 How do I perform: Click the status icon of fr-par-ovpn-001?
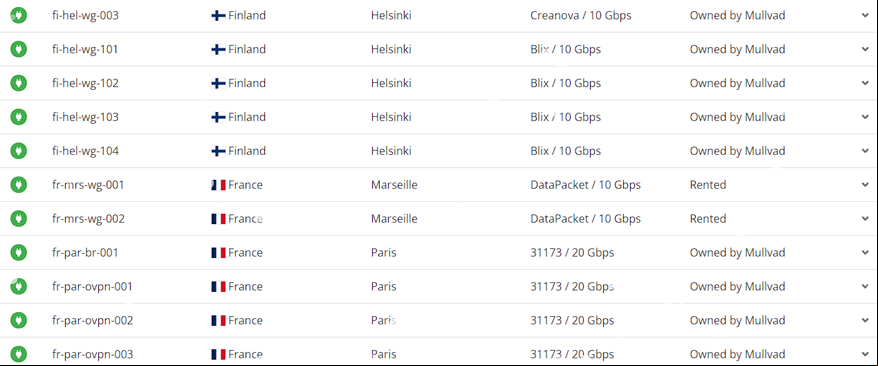click(18, 287)
